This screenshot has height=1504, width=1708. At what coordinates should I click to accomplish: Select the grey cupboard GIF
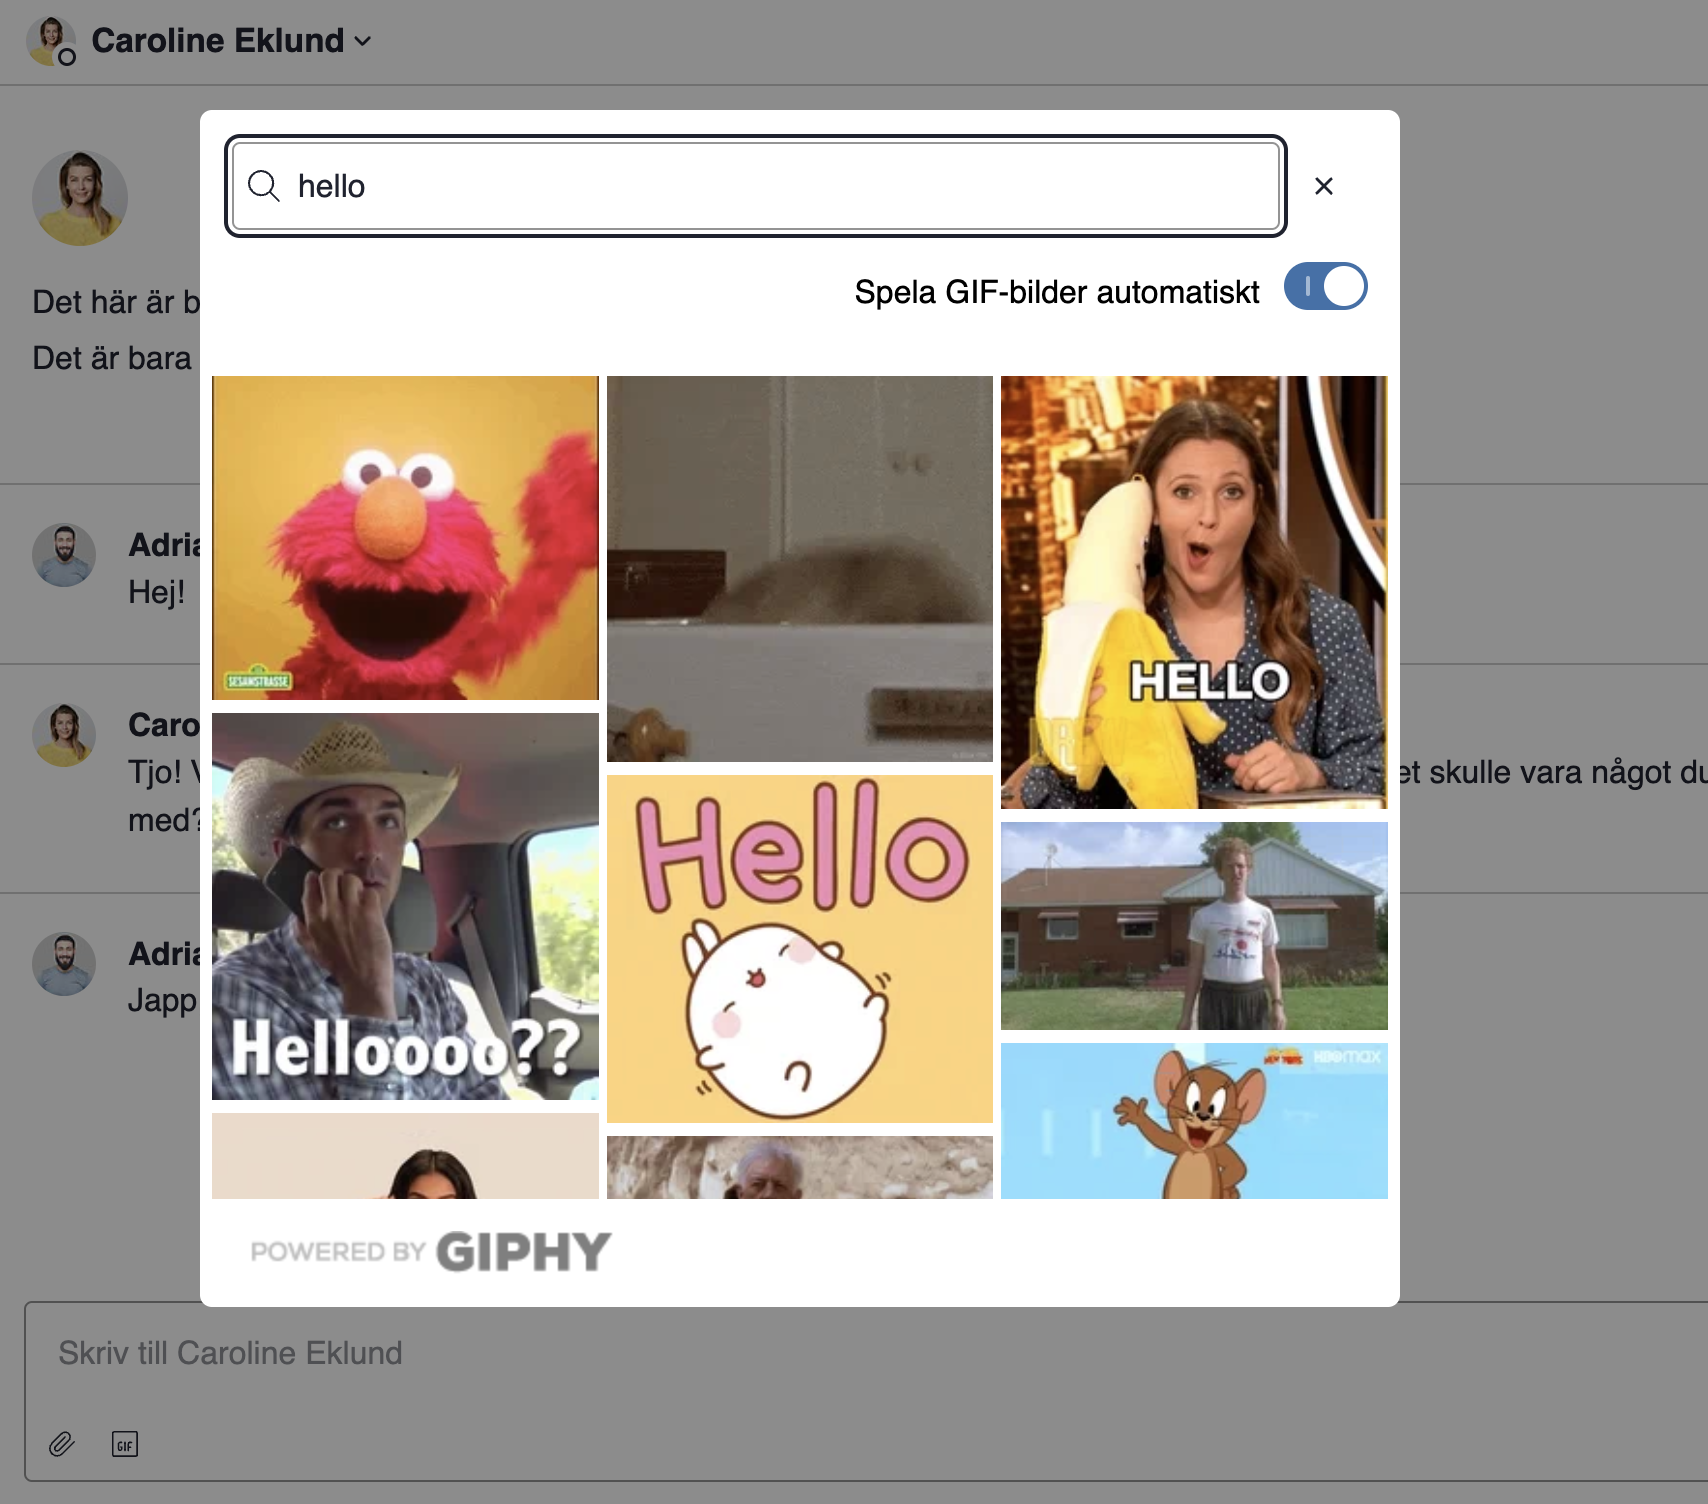coord(800,569)
